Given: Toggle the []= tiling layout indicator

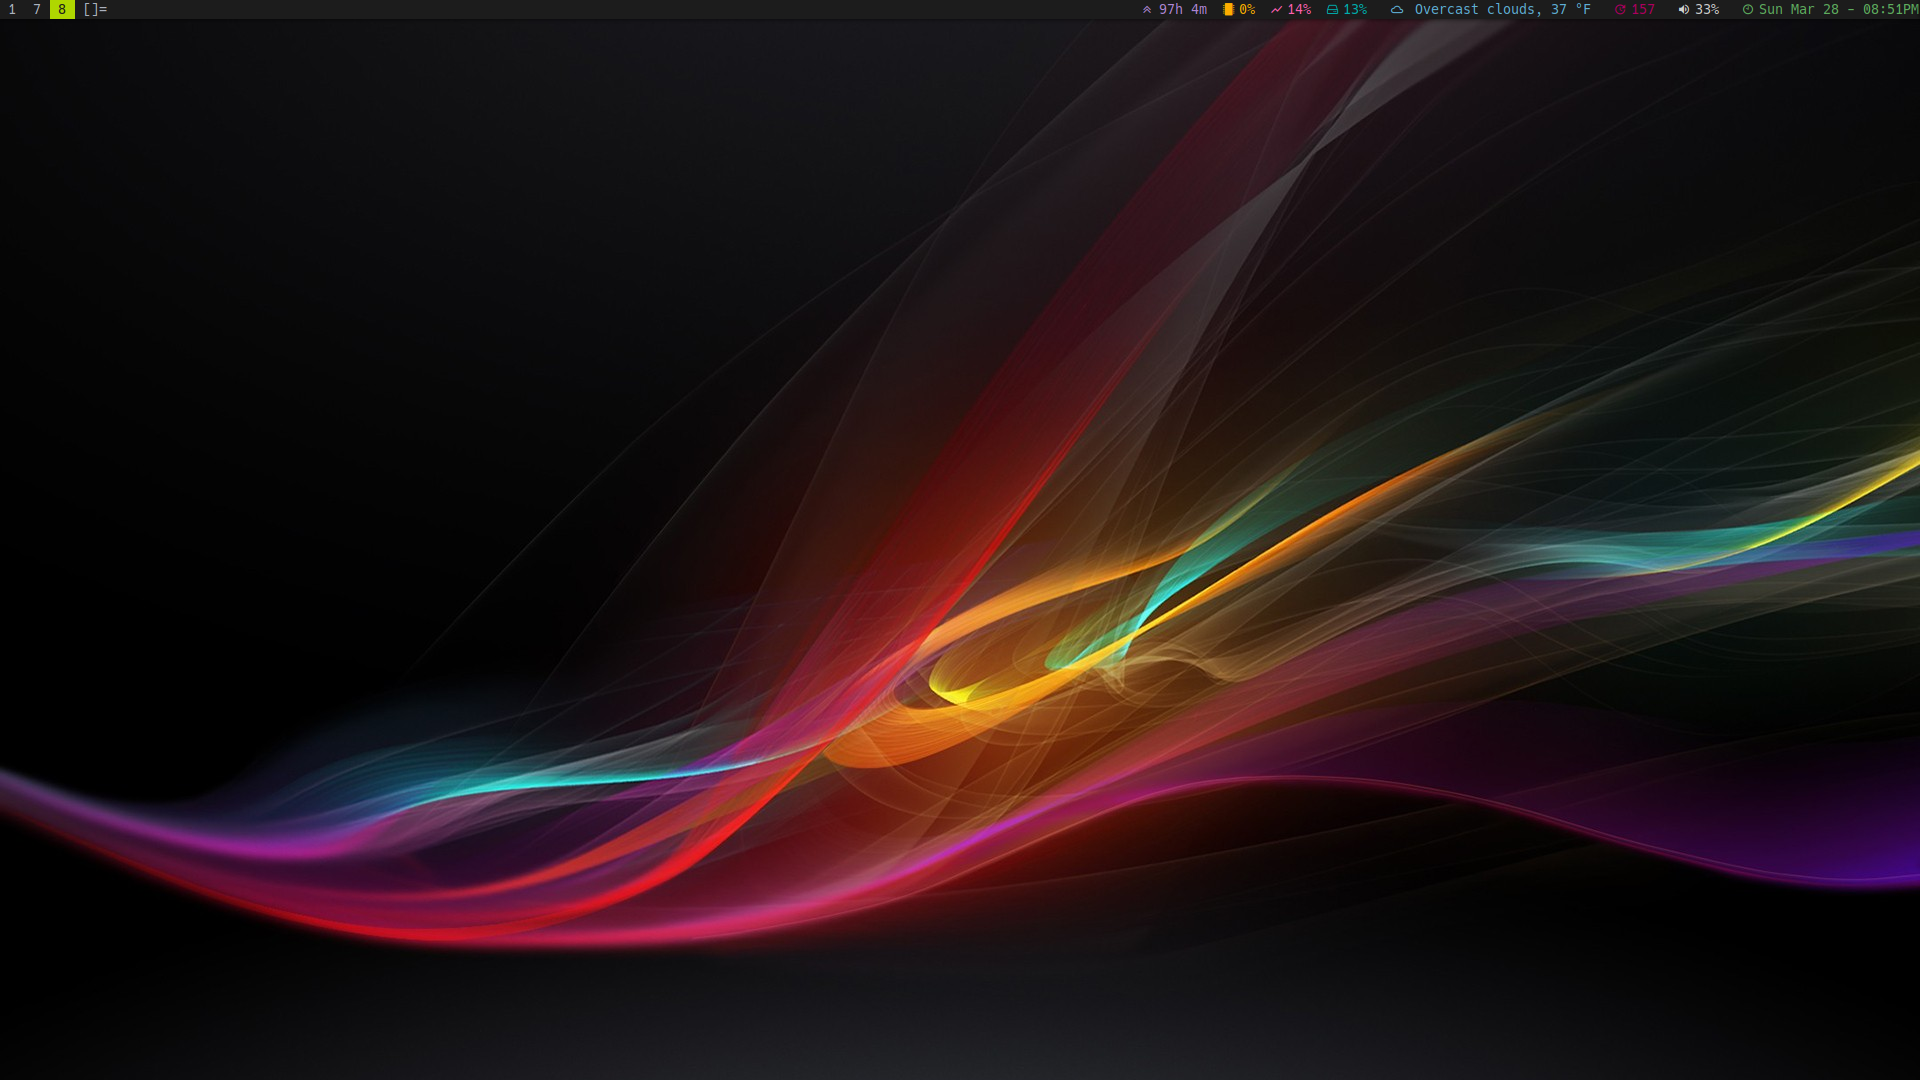Looking at the screenshot, I should [95, 9].
